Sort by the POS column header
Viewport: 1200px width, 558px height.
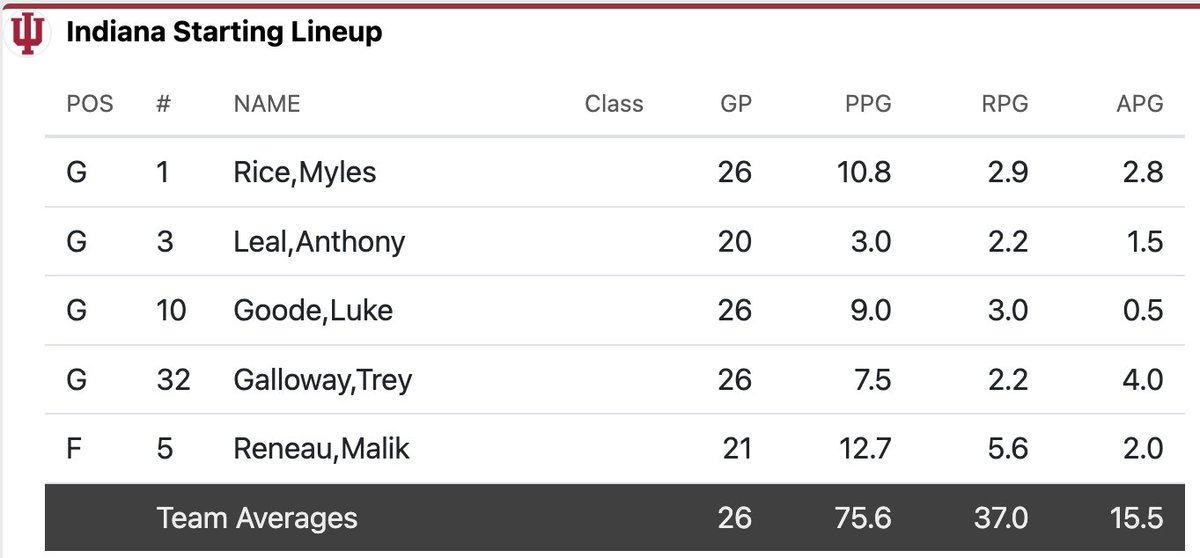point(90,103)
